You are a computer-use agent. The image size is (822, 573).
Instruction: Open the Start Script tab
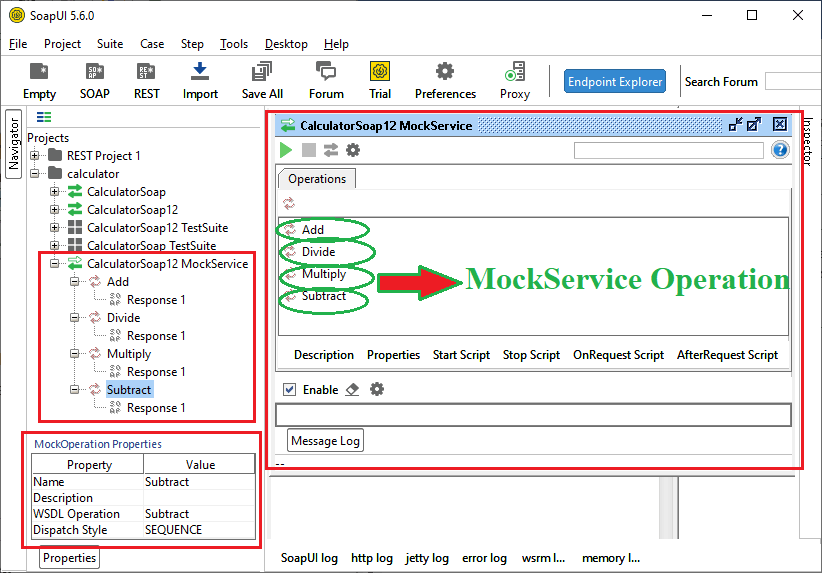click(x=461, y=355)
